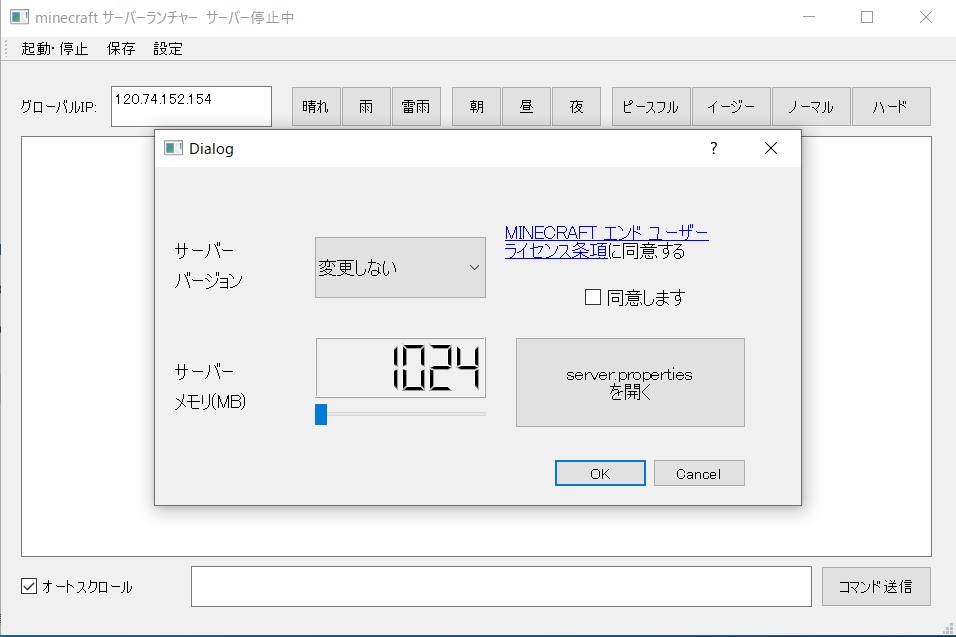Click the Dialog help question mark button
Image resolution: width=956 pixels, height=637 pixels.
pyautogui.click(x=713, y=148)
